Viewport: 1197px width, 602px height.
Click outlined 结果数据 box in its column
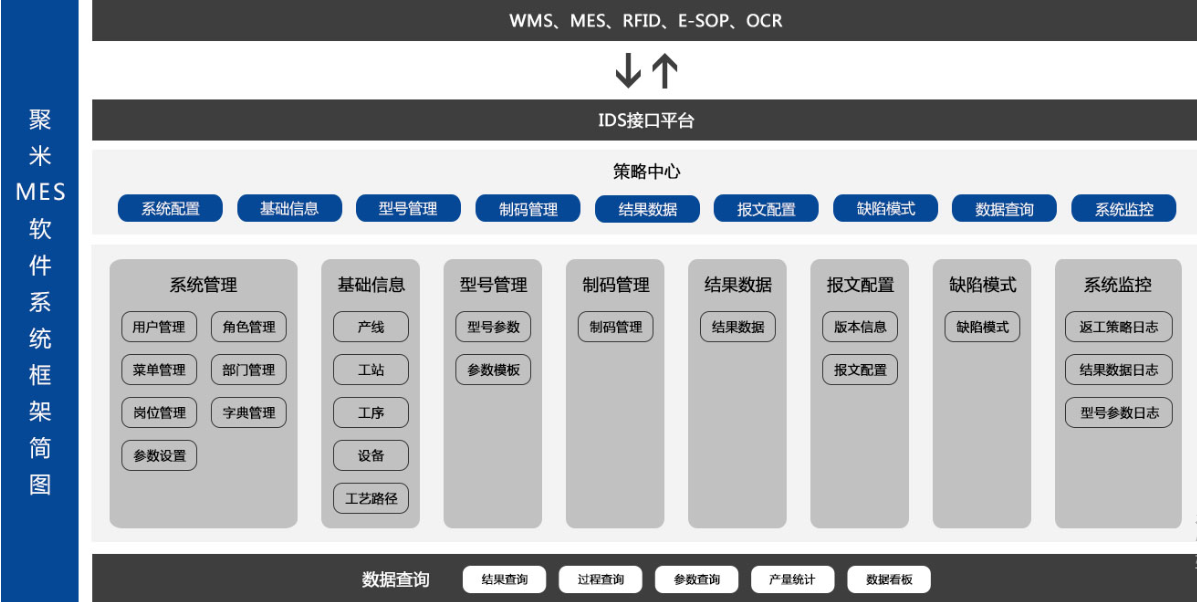(x=738, y=327)
